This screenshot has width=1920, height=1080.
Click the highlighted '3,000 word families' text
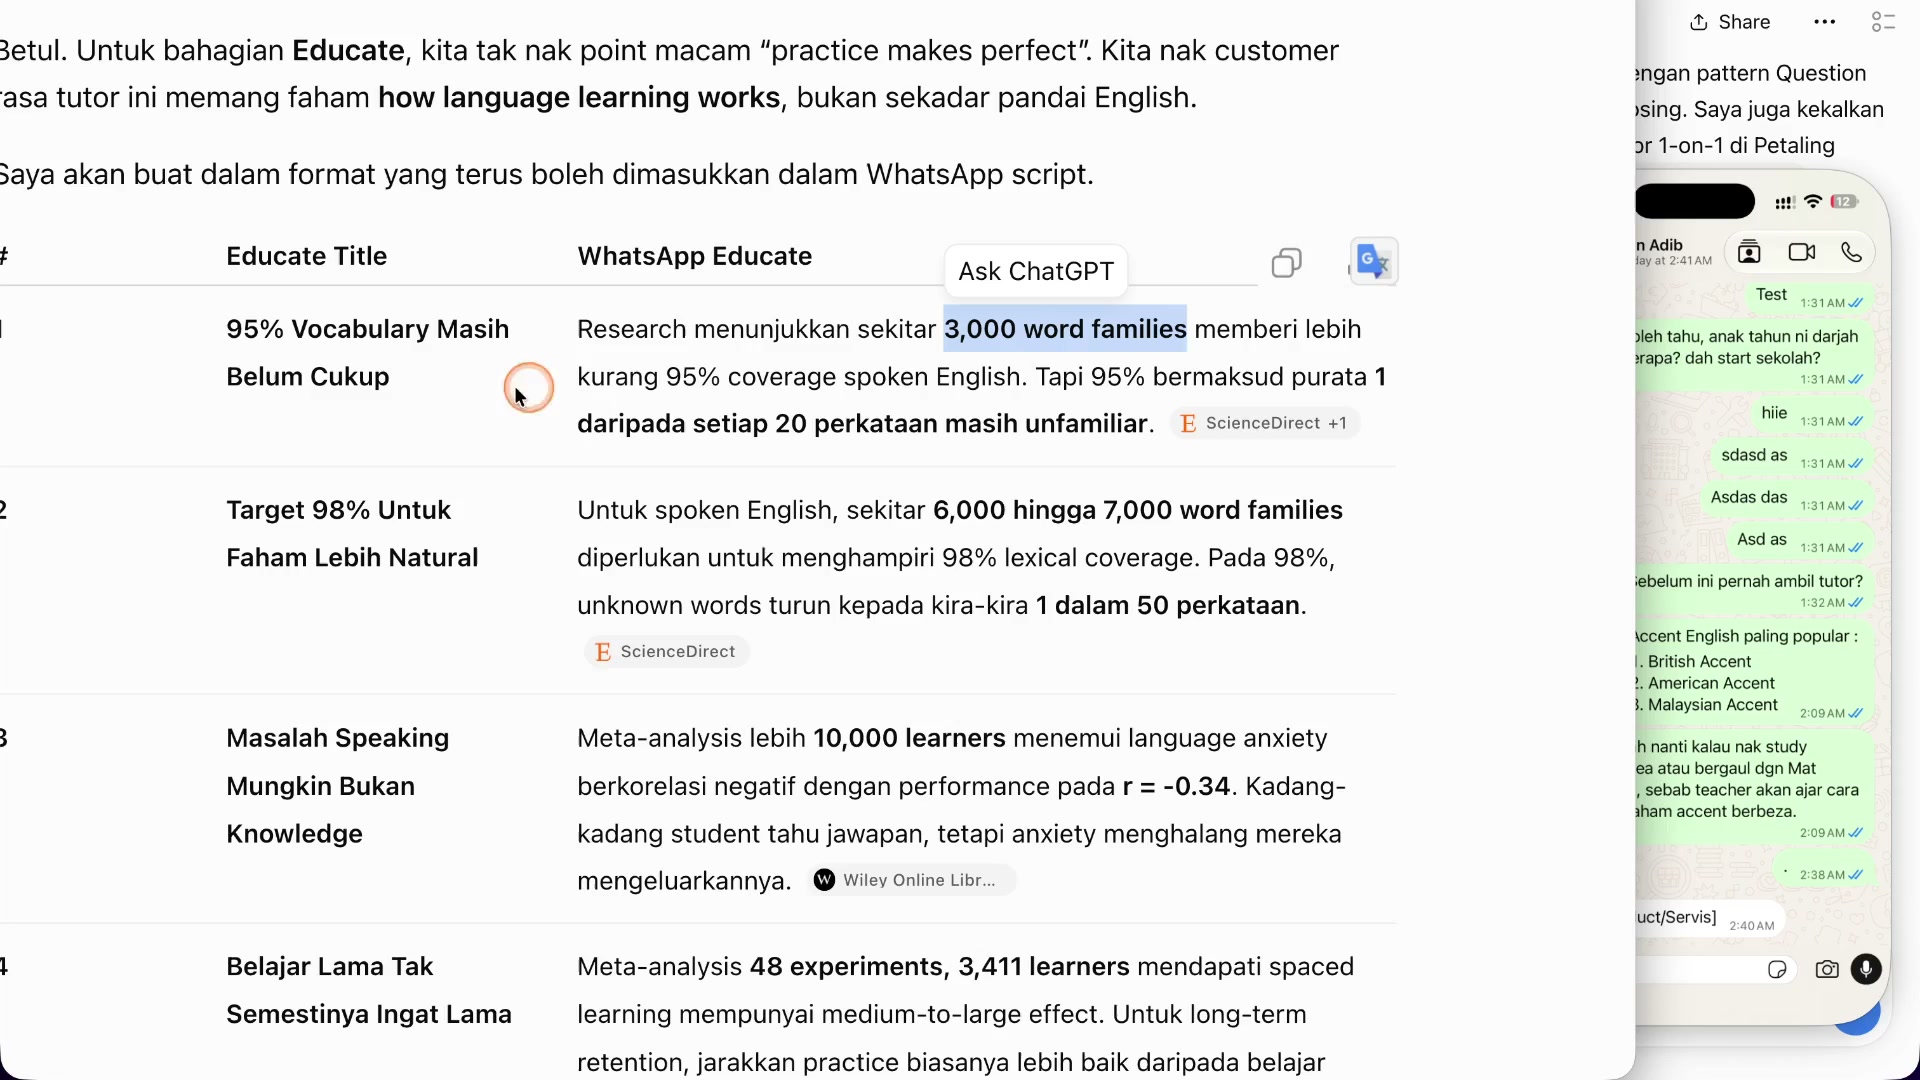click(1065, 329)
